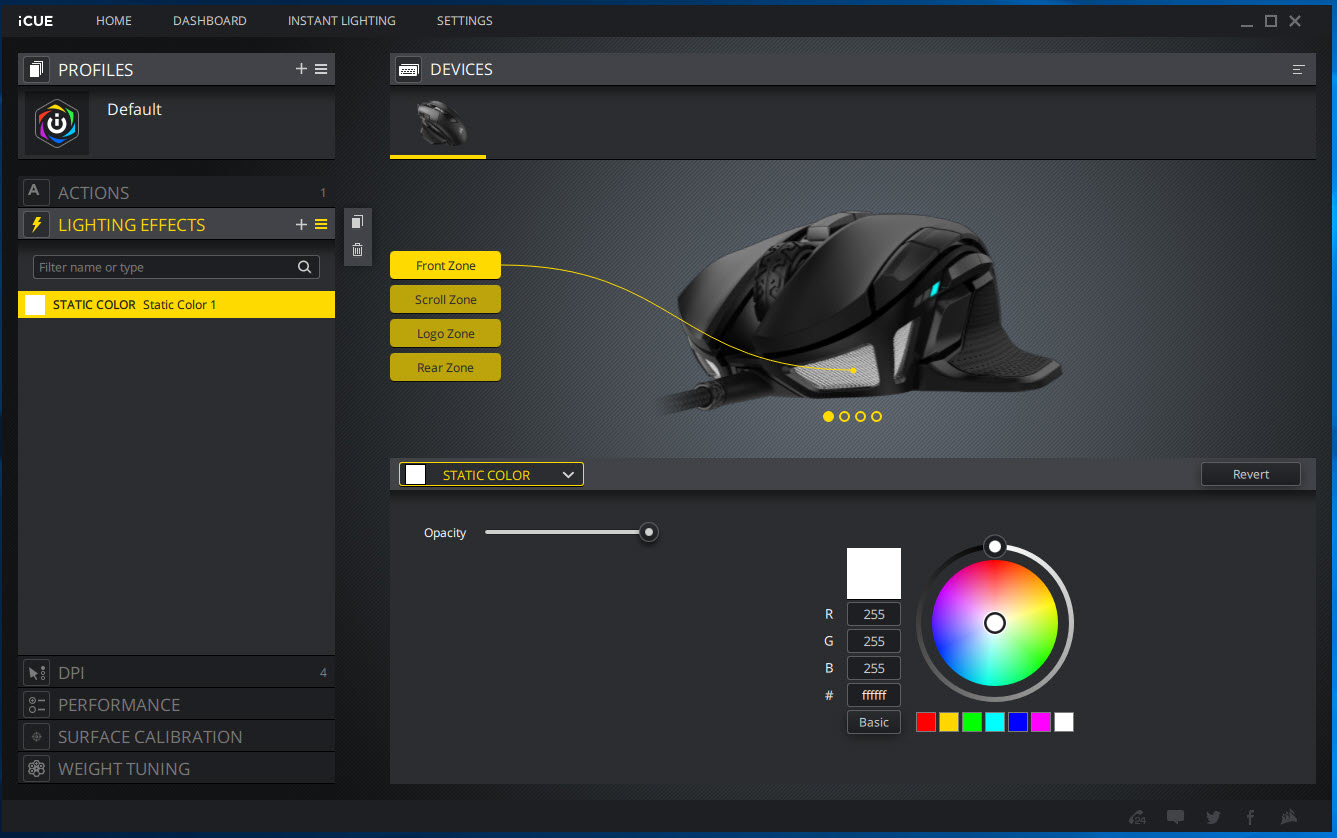Open the Profiles hamburger menu
The width and height of the screenshot is (1337, 838).
[x=321, y=69]
